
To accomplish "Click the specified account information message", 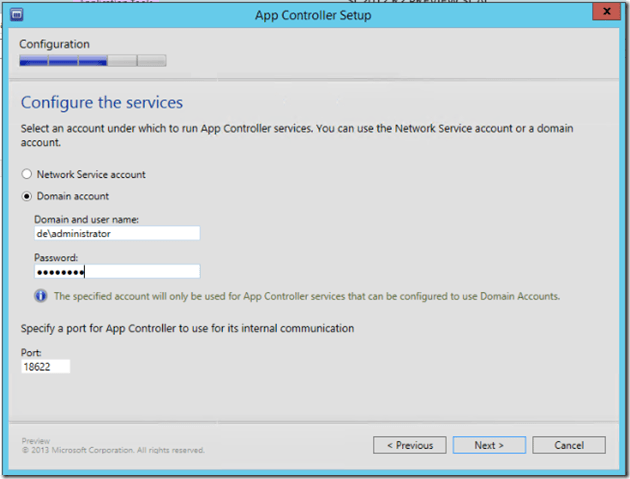I will click(x=303, y=296).
